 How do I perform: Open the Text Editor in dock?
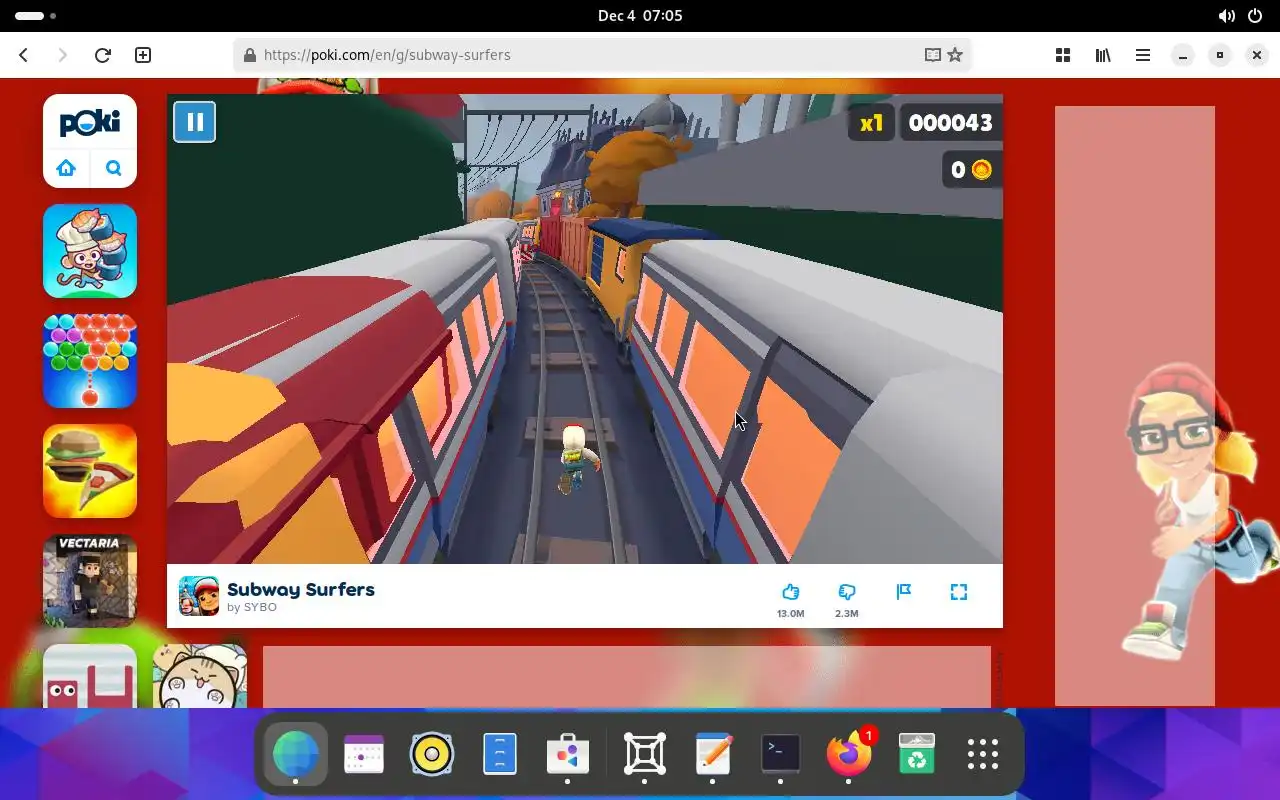[x=713, y=754]
